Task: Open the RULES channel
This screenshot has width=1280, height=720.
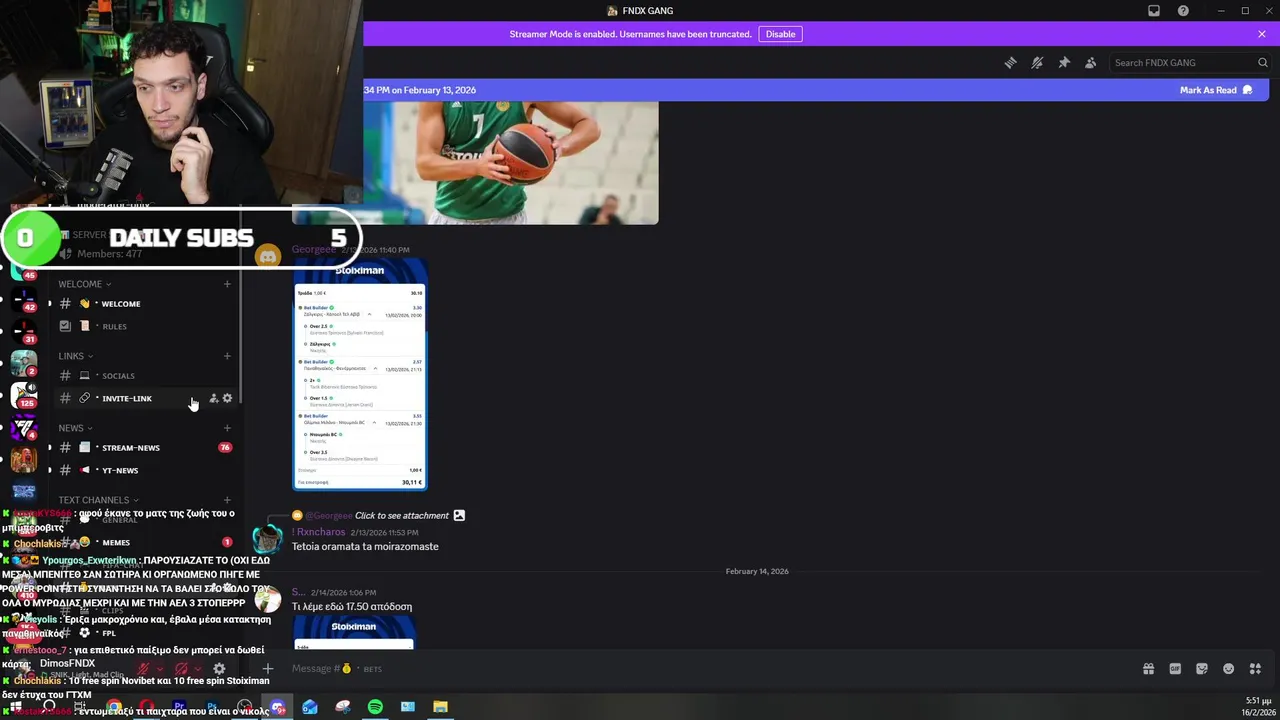Action: tap(144, 326)
